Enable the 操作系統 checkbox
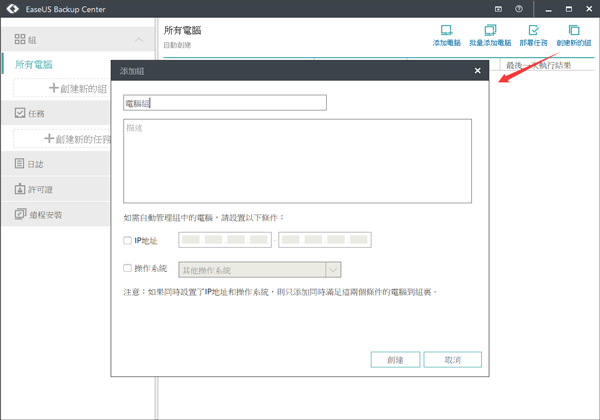 127,268
